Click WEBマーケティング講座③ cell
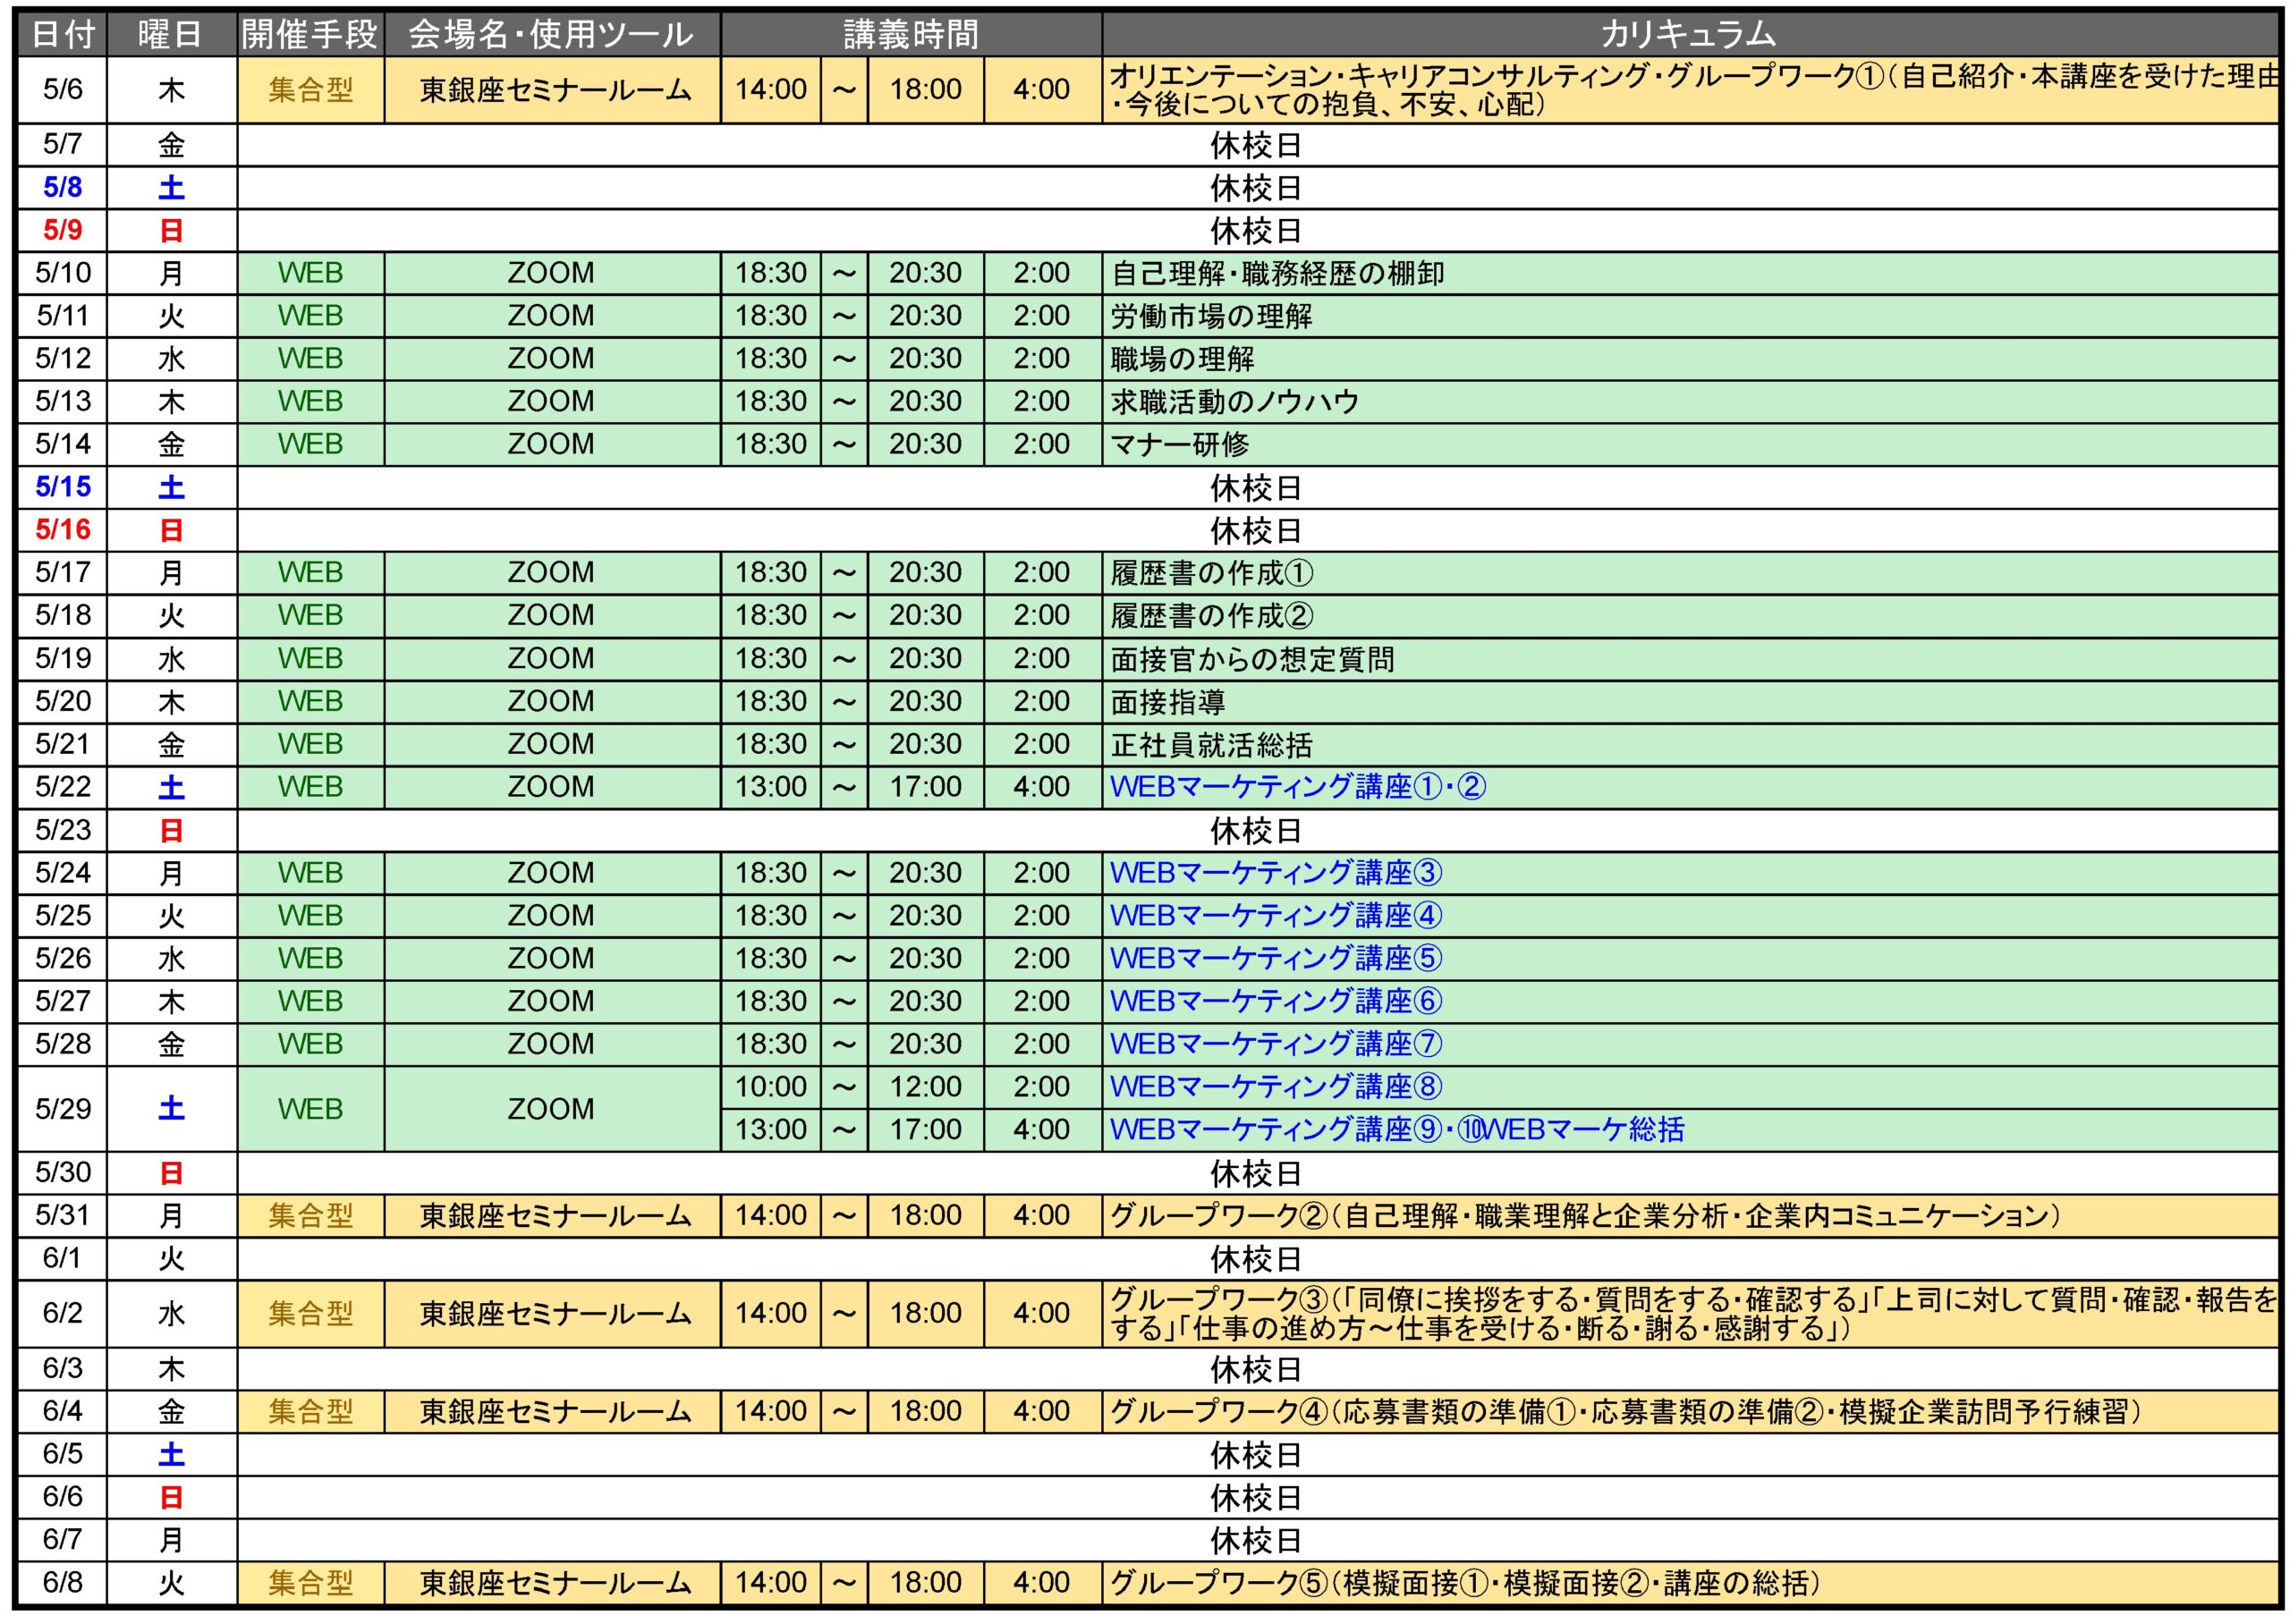2290x1624 pixels. 1690,873
